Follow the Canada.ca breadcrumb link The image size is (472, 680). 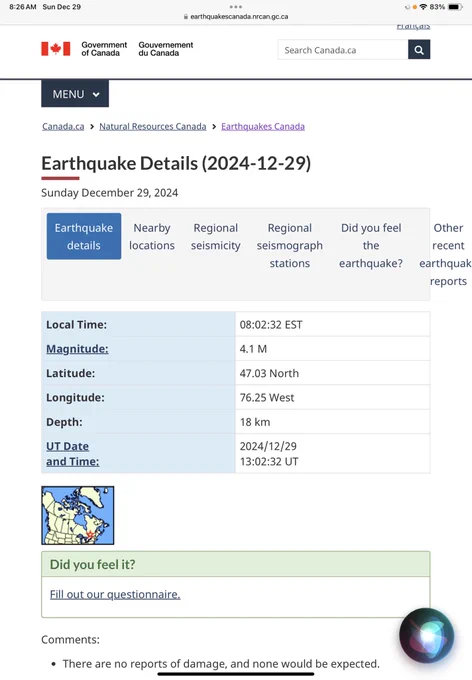pos(63,126)
